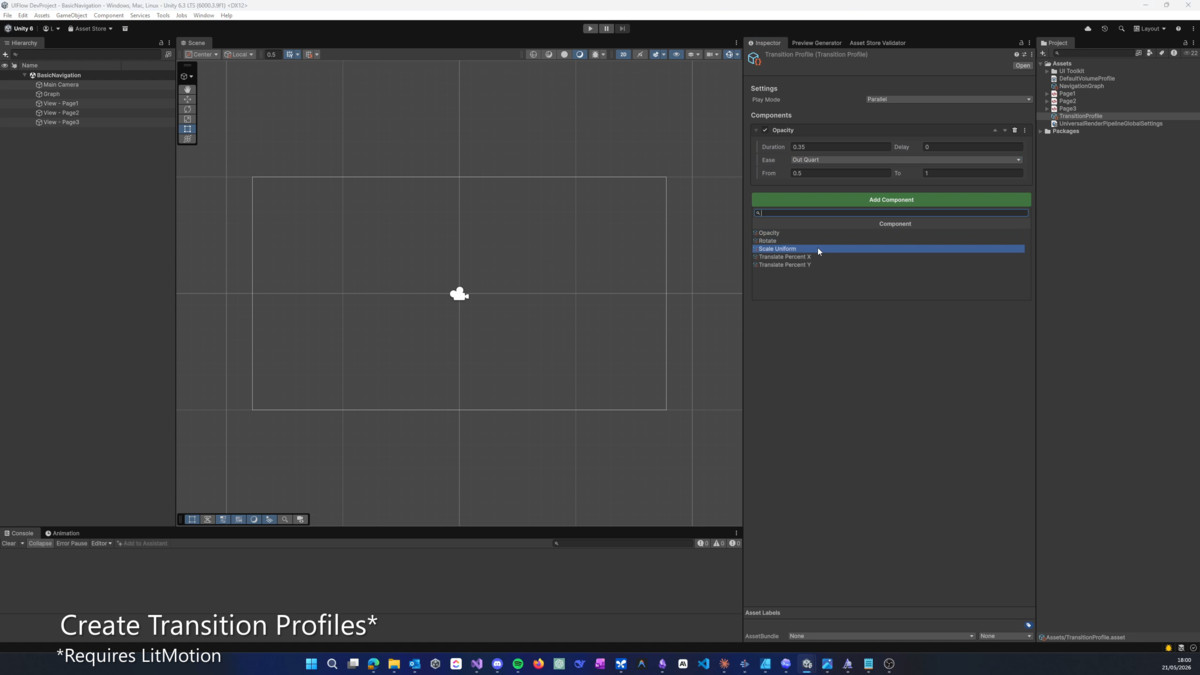Toggle the 2D view mode in the scene
The image size is (1200, 675).
[x=623, y=54]
